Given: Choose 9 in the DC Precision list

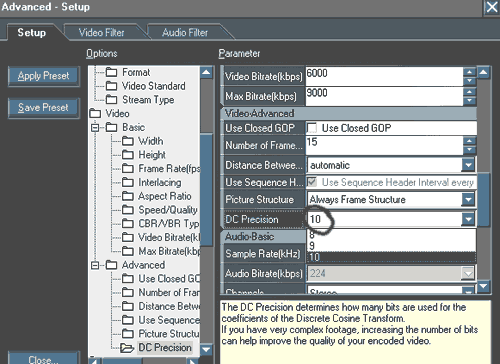Looking at the screenshot, I should point(391,246).
